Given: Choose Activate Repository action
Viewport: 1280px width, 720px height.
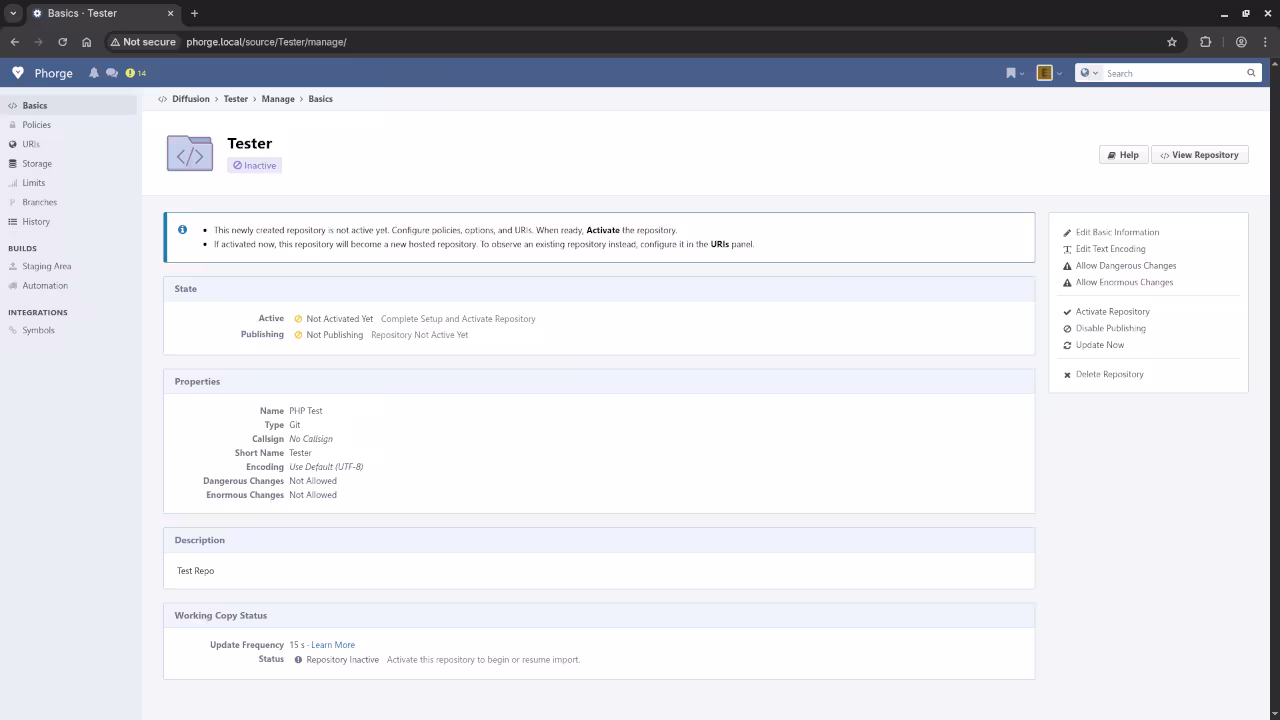Looking at the screenshot, I should tap(1112, 312).
